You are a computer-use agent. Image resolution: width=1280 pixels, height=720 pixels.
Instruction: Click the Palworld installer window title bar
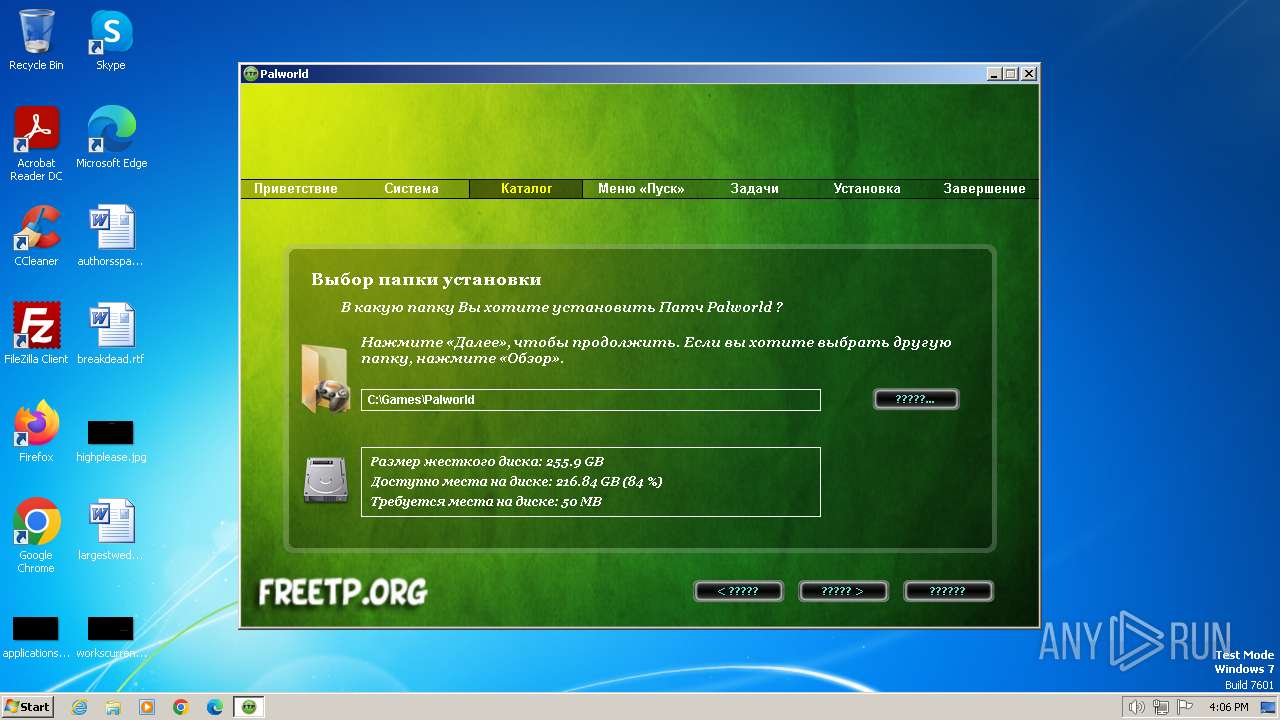tap(640, 74)
